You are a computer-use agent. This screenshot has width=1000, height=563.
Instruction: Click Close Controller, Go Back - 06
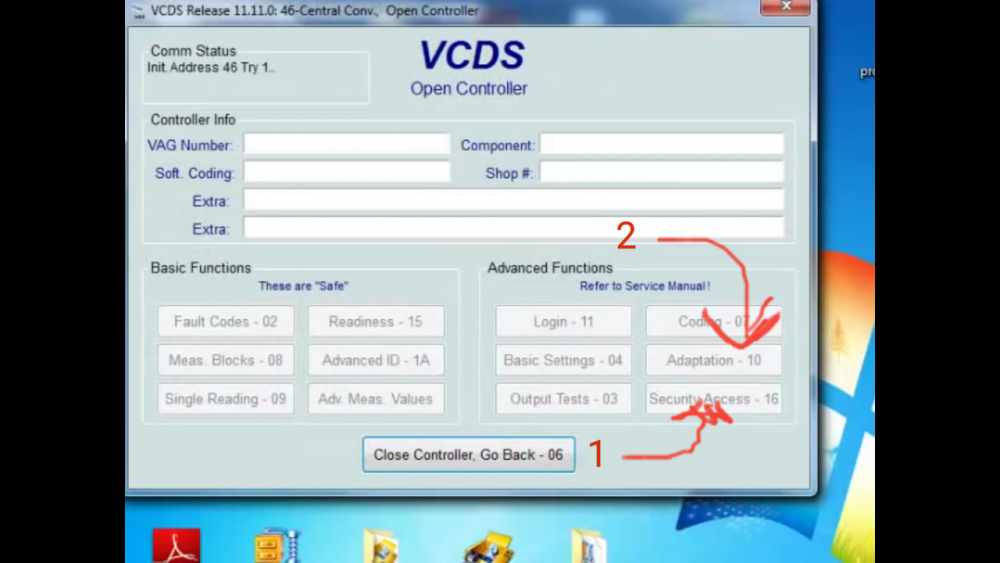(469, 455)
